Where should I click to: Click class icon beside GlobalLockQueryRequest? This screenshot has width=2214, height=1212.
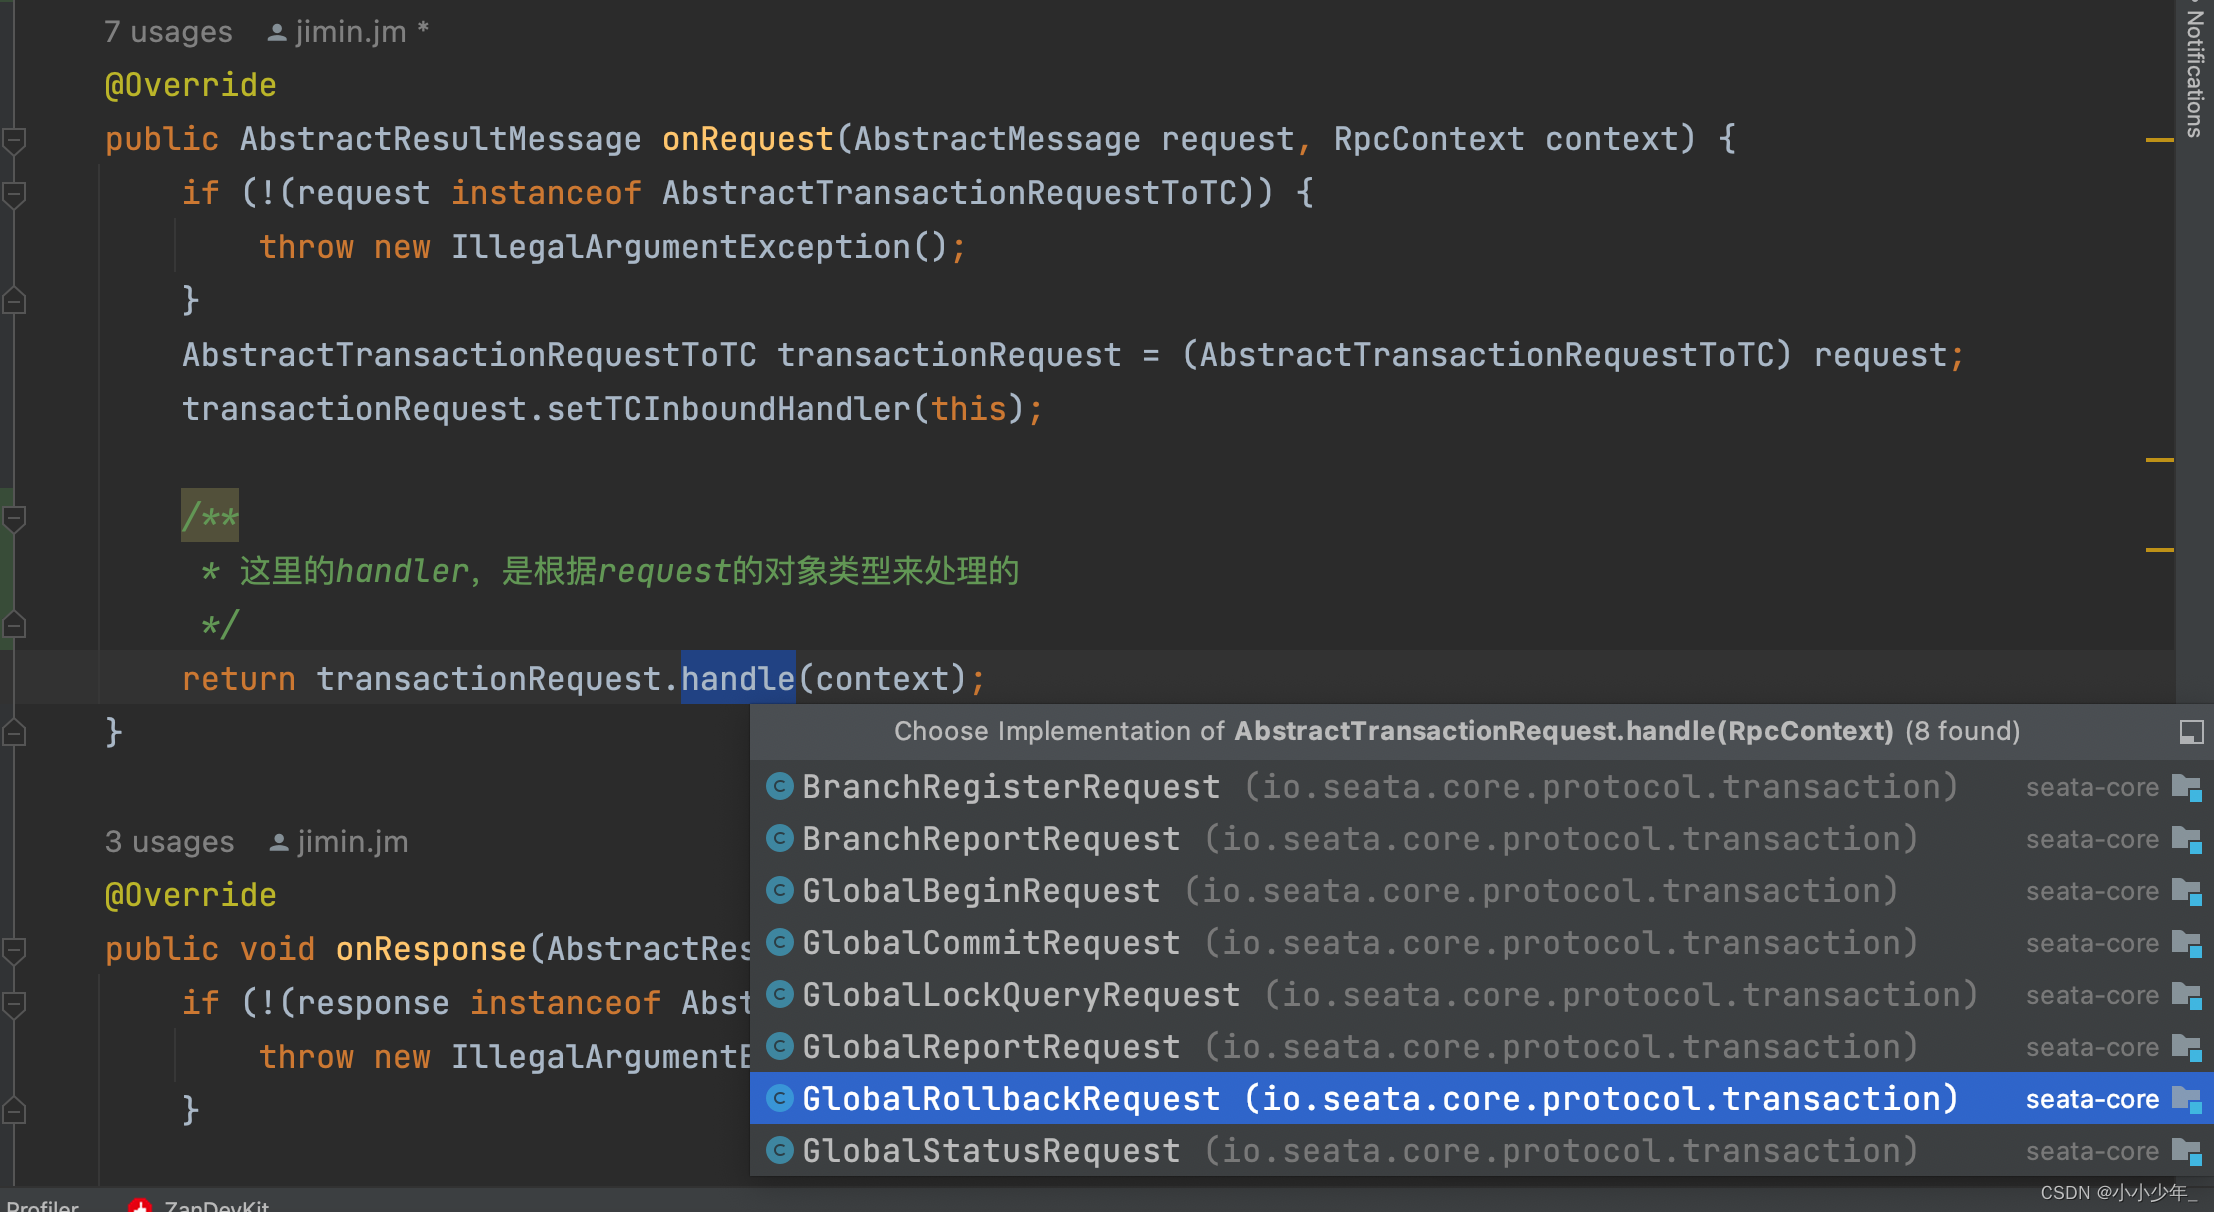pos(779,994)
